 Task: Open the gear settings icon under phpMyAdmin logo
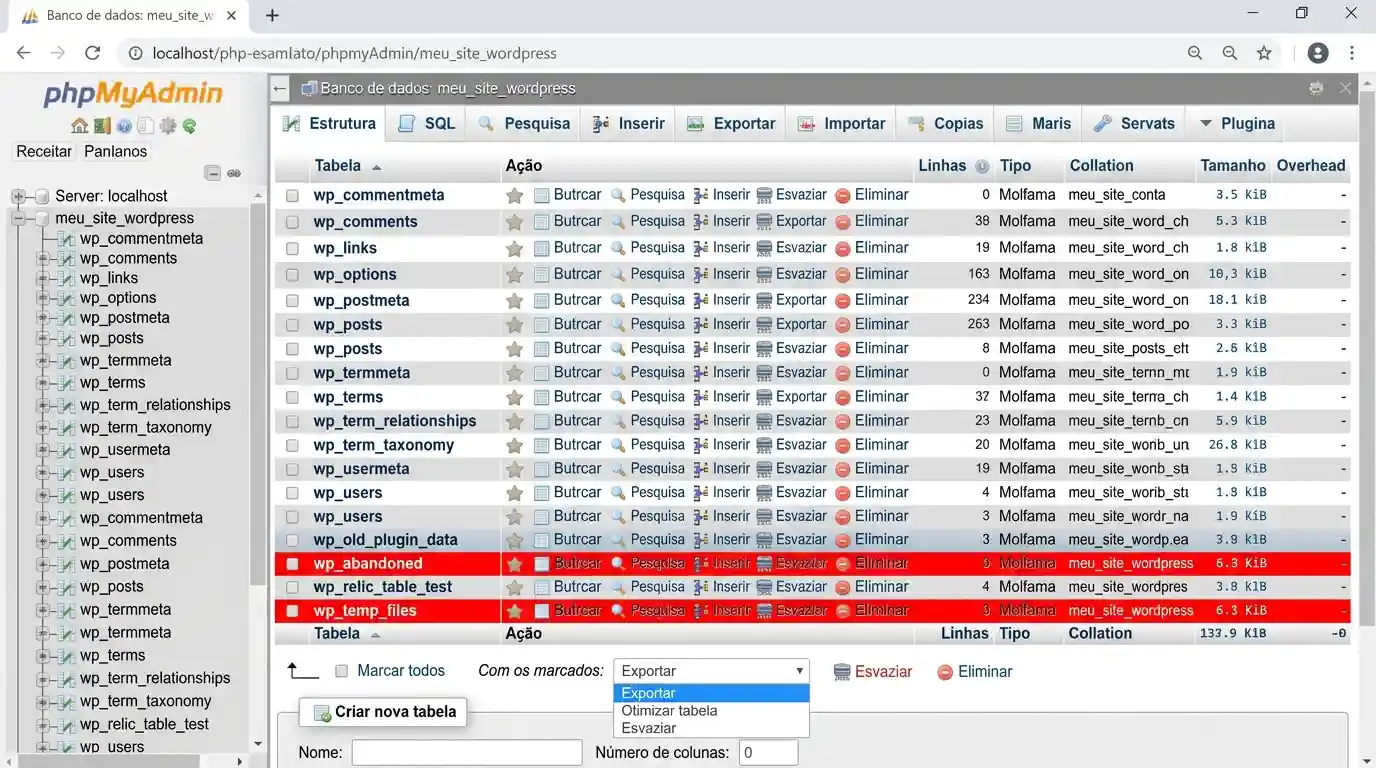click(168, 126)
